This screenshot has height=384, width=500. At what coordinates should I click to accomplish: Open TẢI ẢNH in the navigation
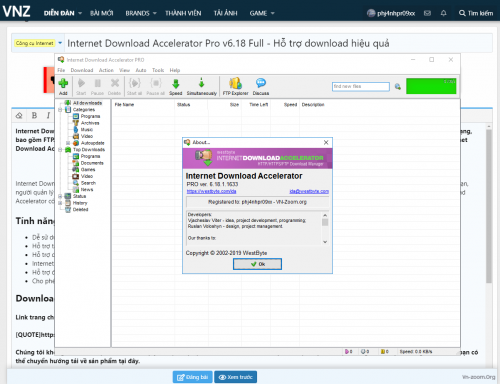225,13
